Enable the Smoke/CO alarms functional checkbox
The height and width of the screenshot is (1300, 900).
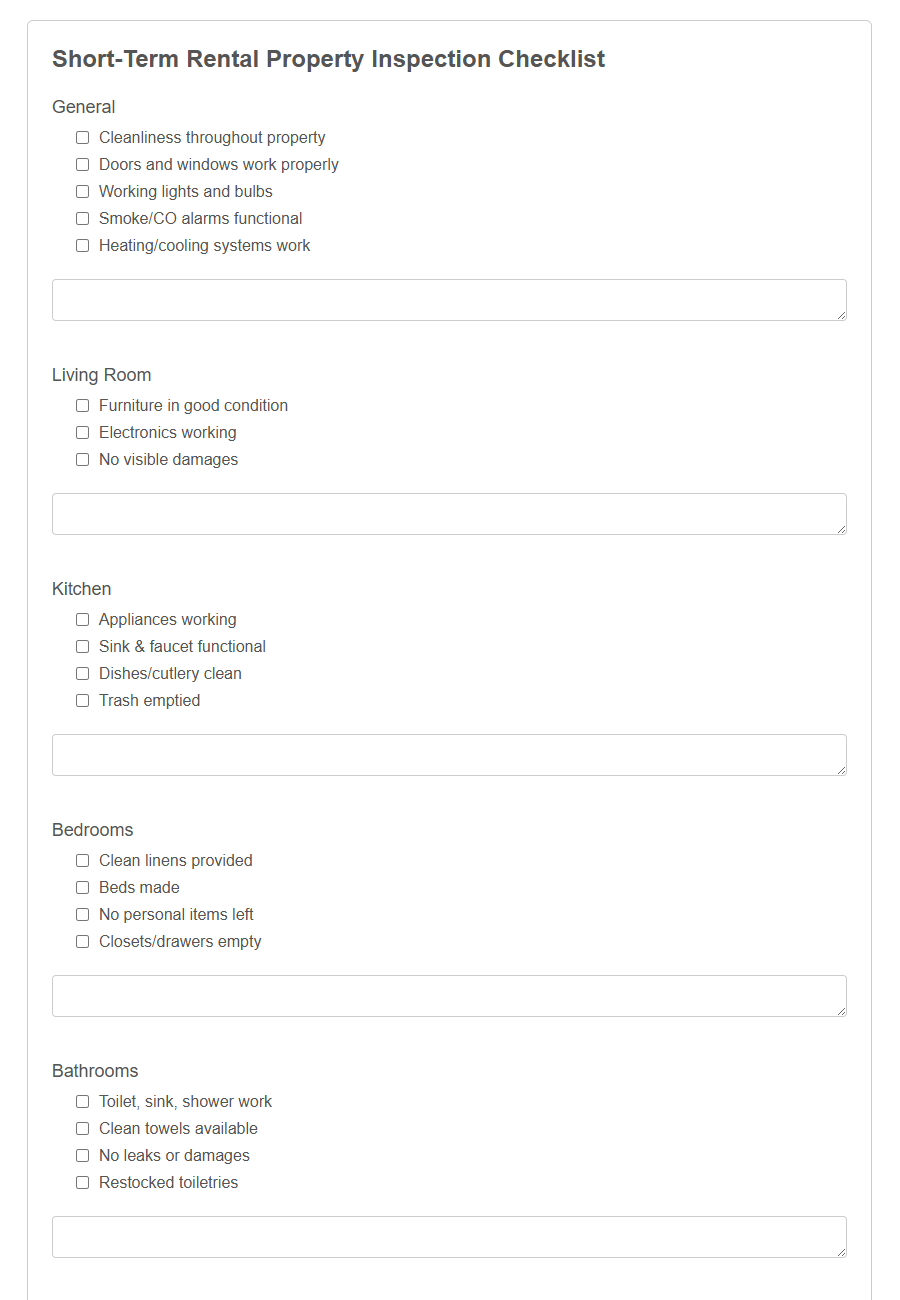pos(82,218)
